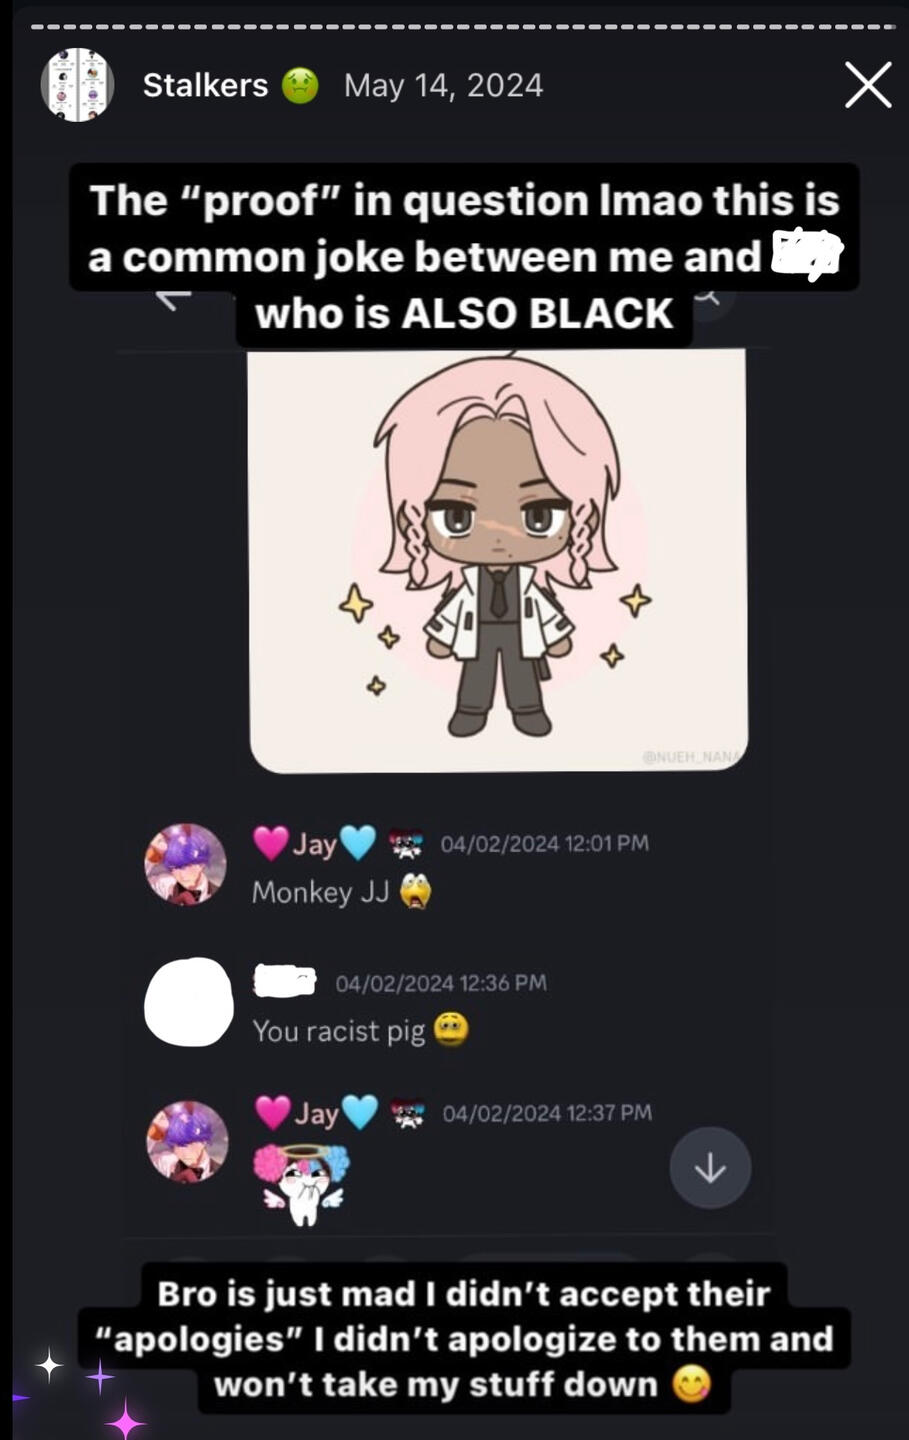
Task: Select the redacted white avatar on the 12:36 PM message
Action: [x=189, y=1002]
